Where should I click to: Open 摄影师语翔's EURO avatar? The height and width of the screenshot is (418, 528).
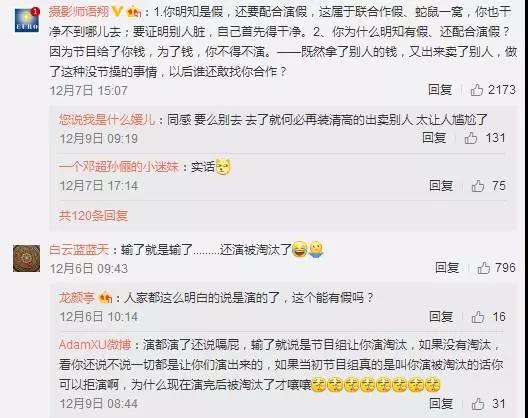click(27, 20)
